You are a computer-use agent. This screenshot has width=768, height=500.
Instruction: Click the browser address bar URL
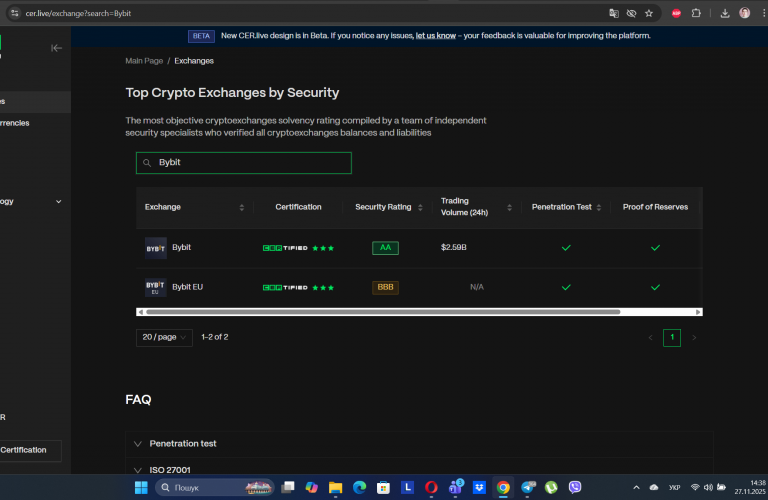tap(78, 13)
